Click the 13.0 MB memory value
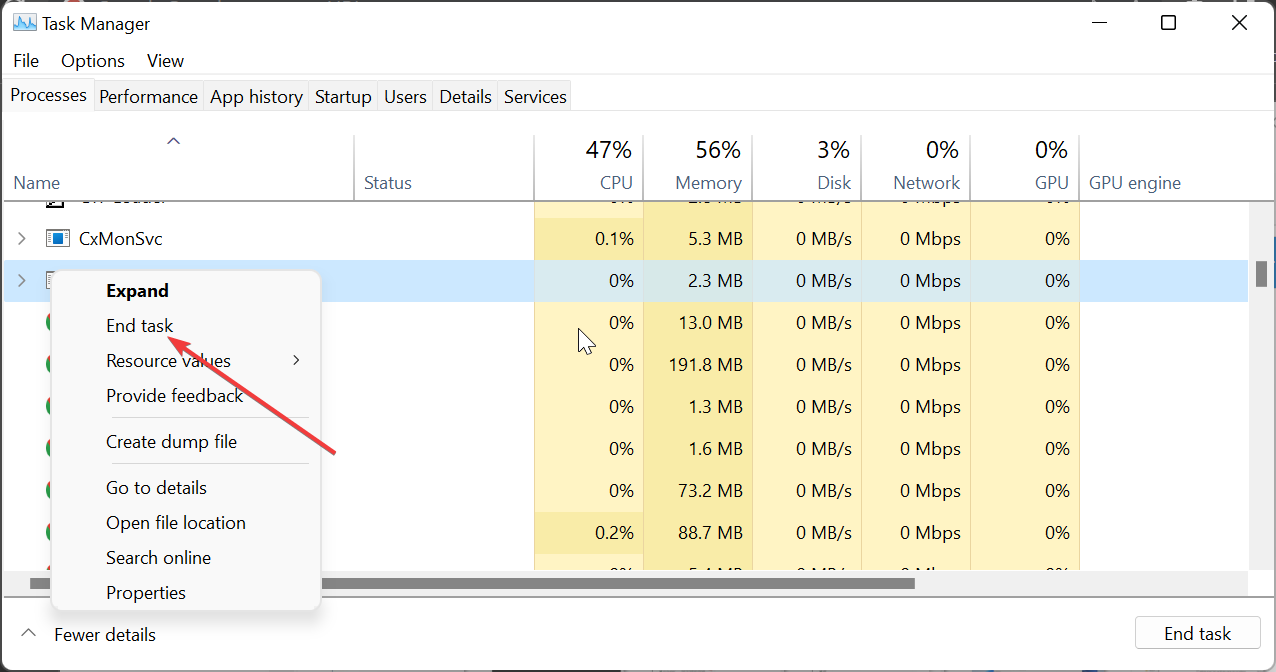This screenshot has height=672, width=1276. [x=712, y=323]
